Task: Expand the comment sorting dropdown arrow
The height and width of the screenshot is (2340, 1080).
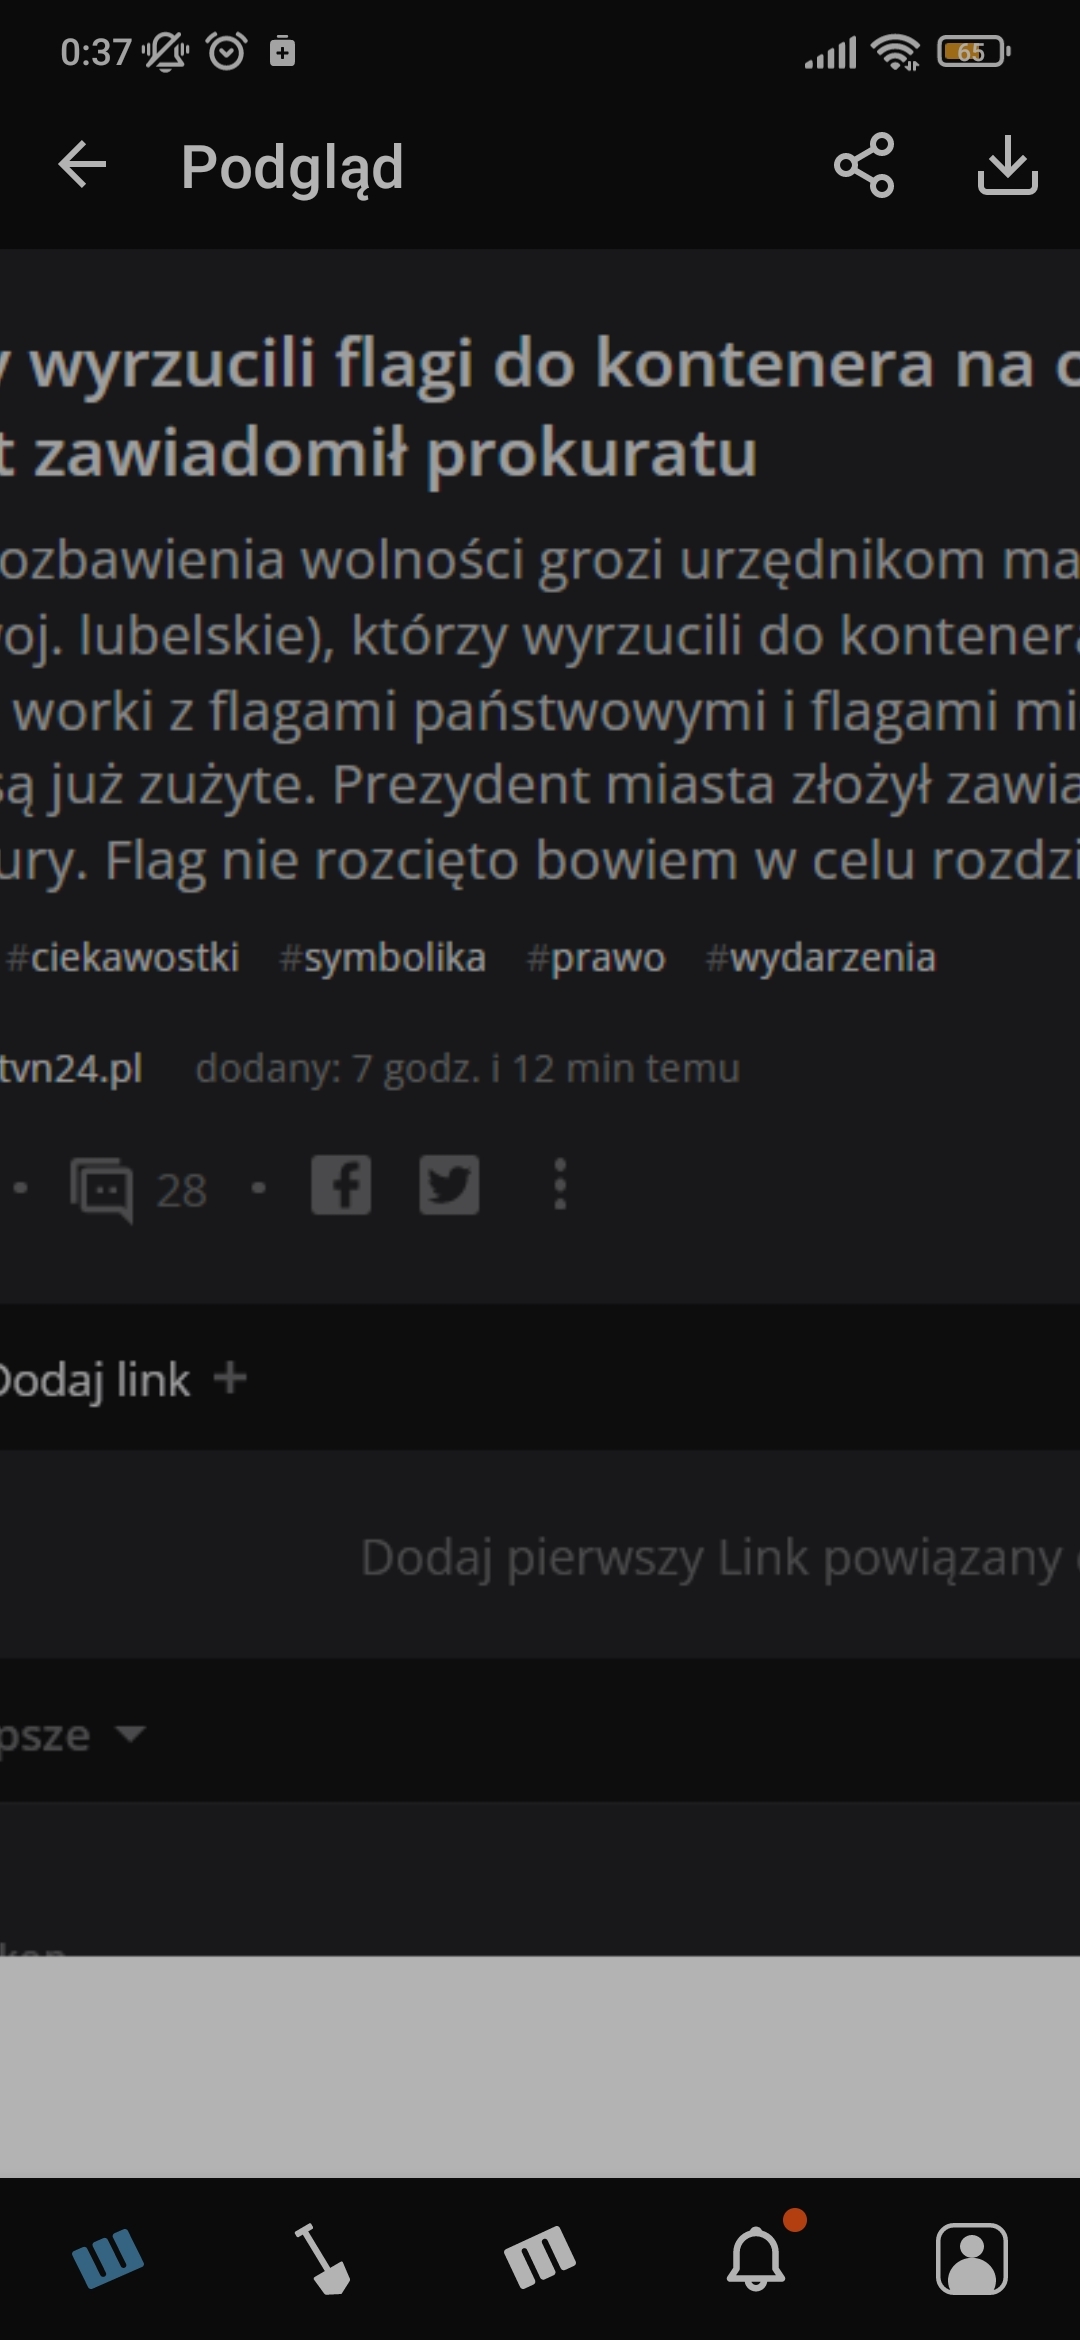Action: pos(130,1733)
